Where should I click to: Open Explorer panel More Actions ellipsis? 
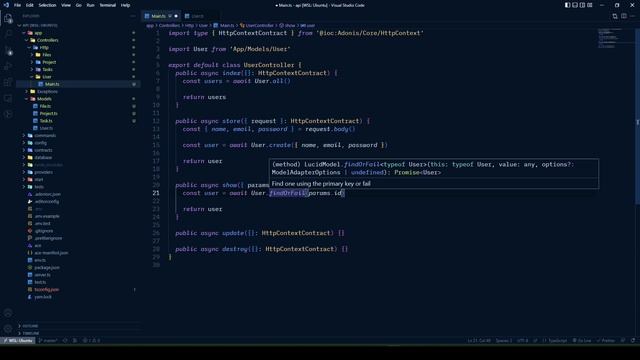click(133, 16)
